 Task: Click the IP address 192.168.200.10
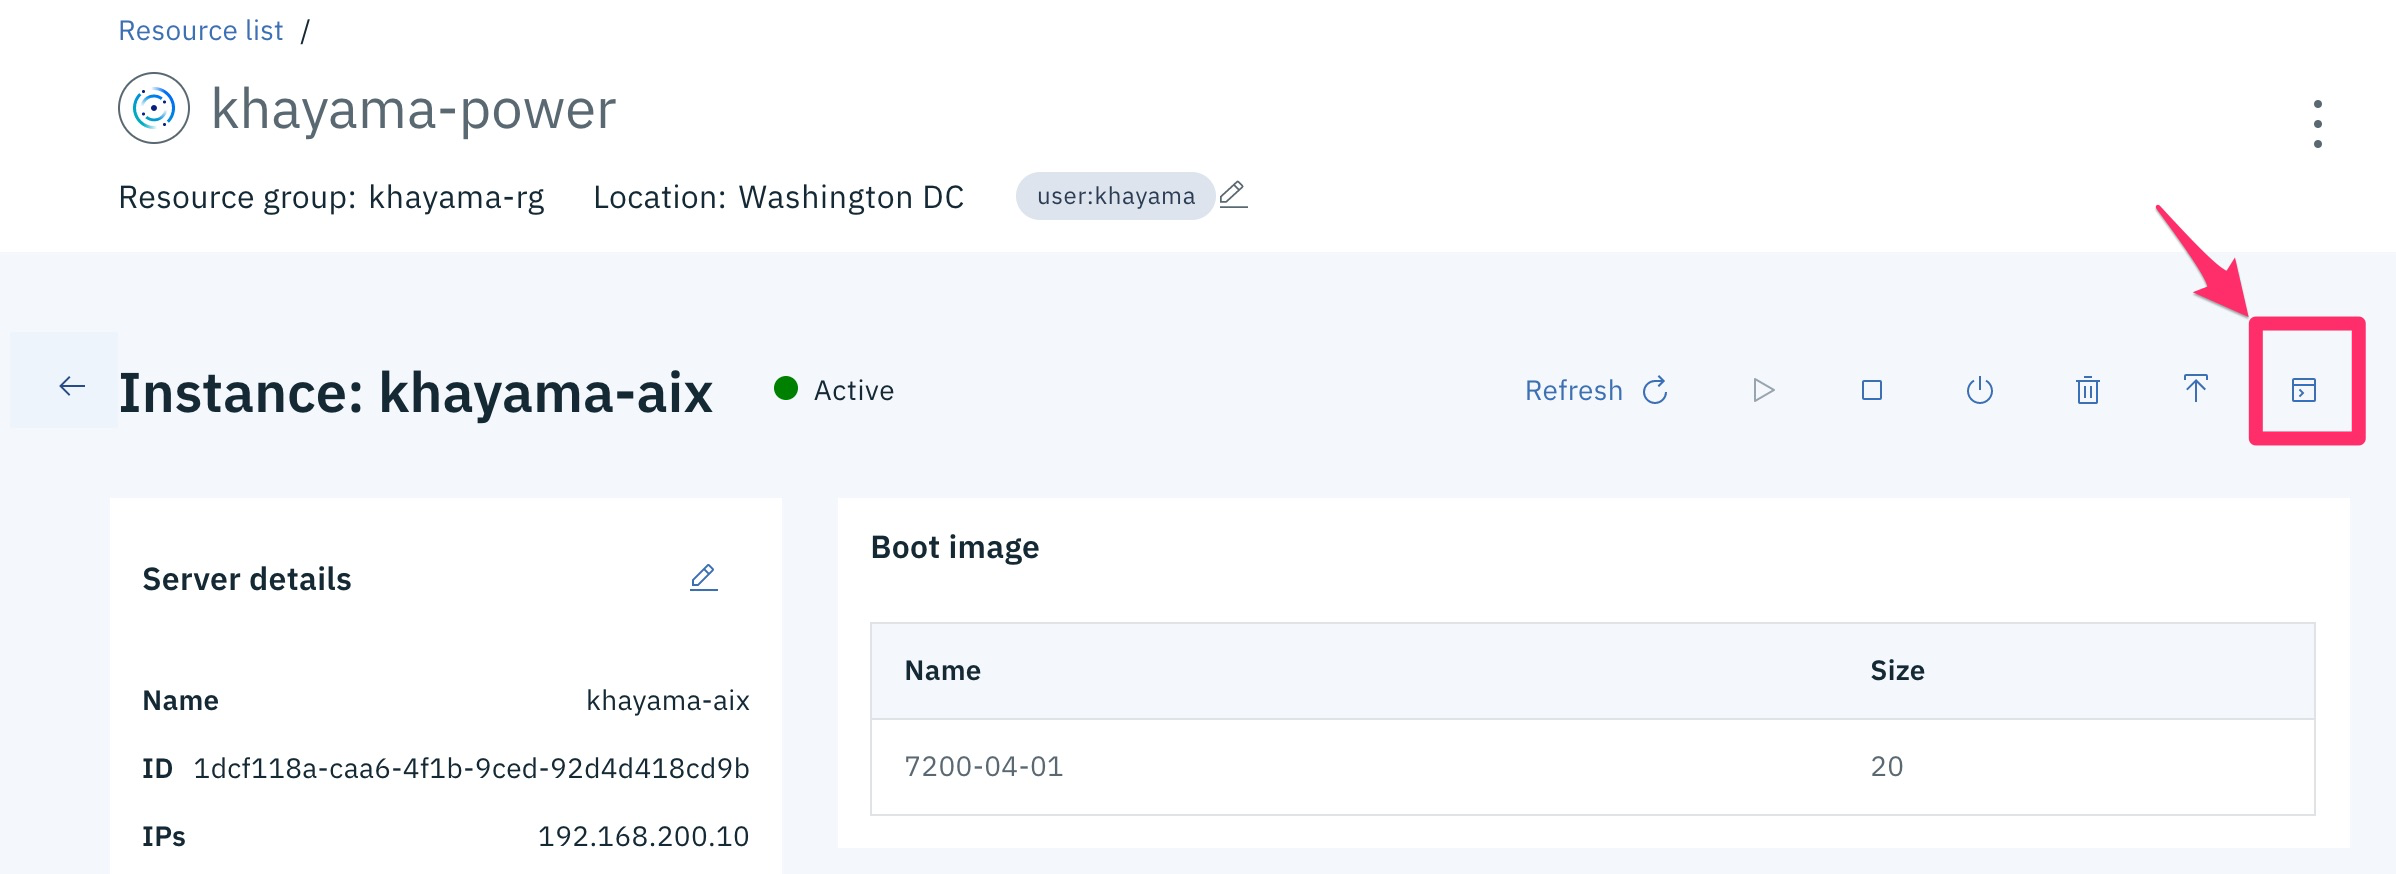643,836
